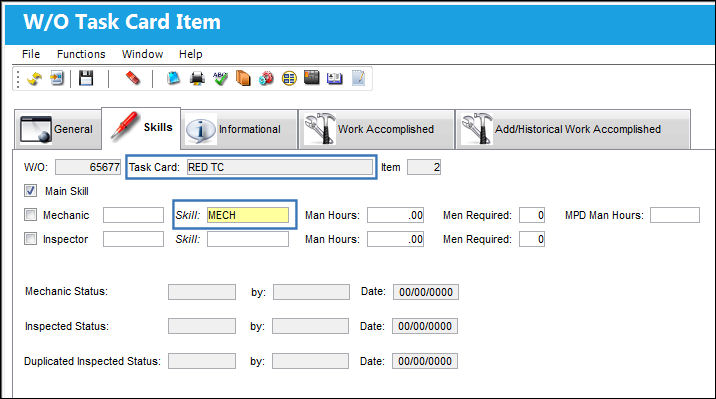Click the dark panel board icon
The height and width of the screenshot is (399, 716).
pyautogui.click(x=312, y=78)
